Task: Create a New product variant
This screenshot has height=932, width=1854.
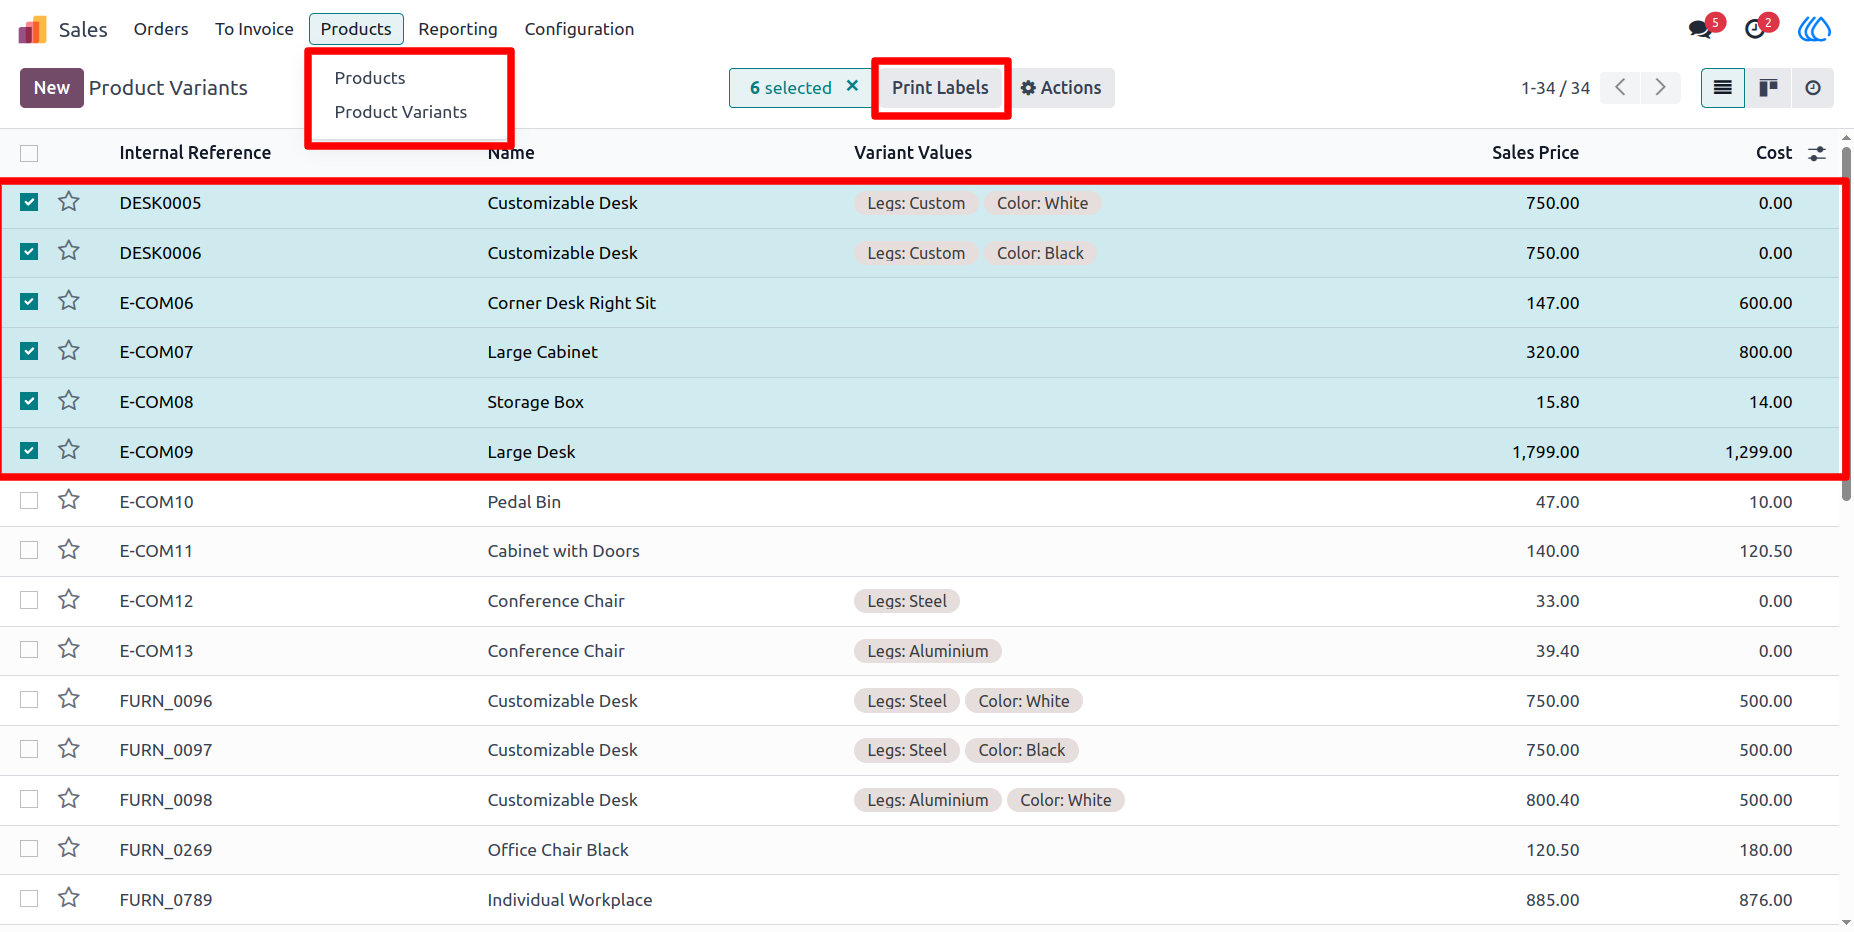Action: [52, 88]
